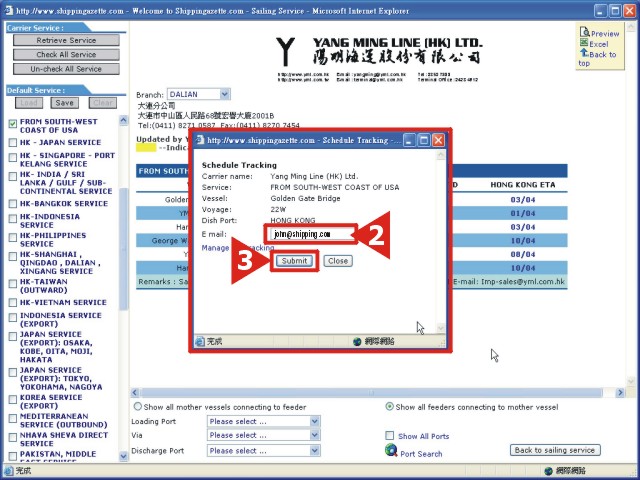The image size is (640, 480).
Task: Click Back to sailing service button
Action: 555,450
